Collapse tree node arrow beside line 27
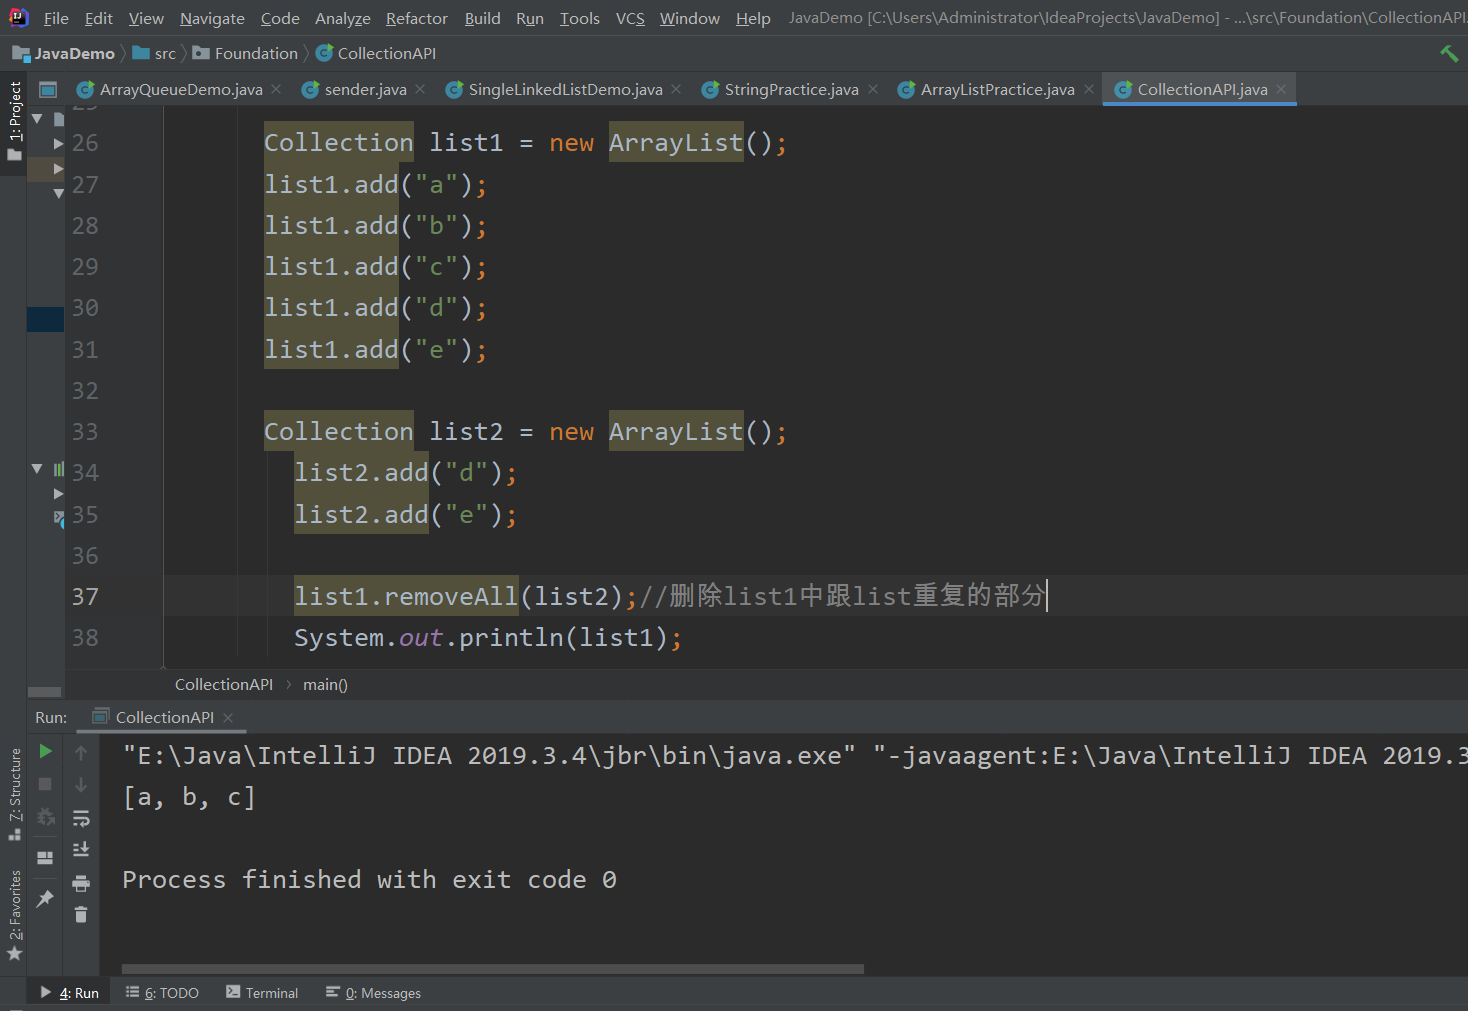The height and width of the screenshot is (1011, 1468). pyautogui.click(x=58, y=193)
